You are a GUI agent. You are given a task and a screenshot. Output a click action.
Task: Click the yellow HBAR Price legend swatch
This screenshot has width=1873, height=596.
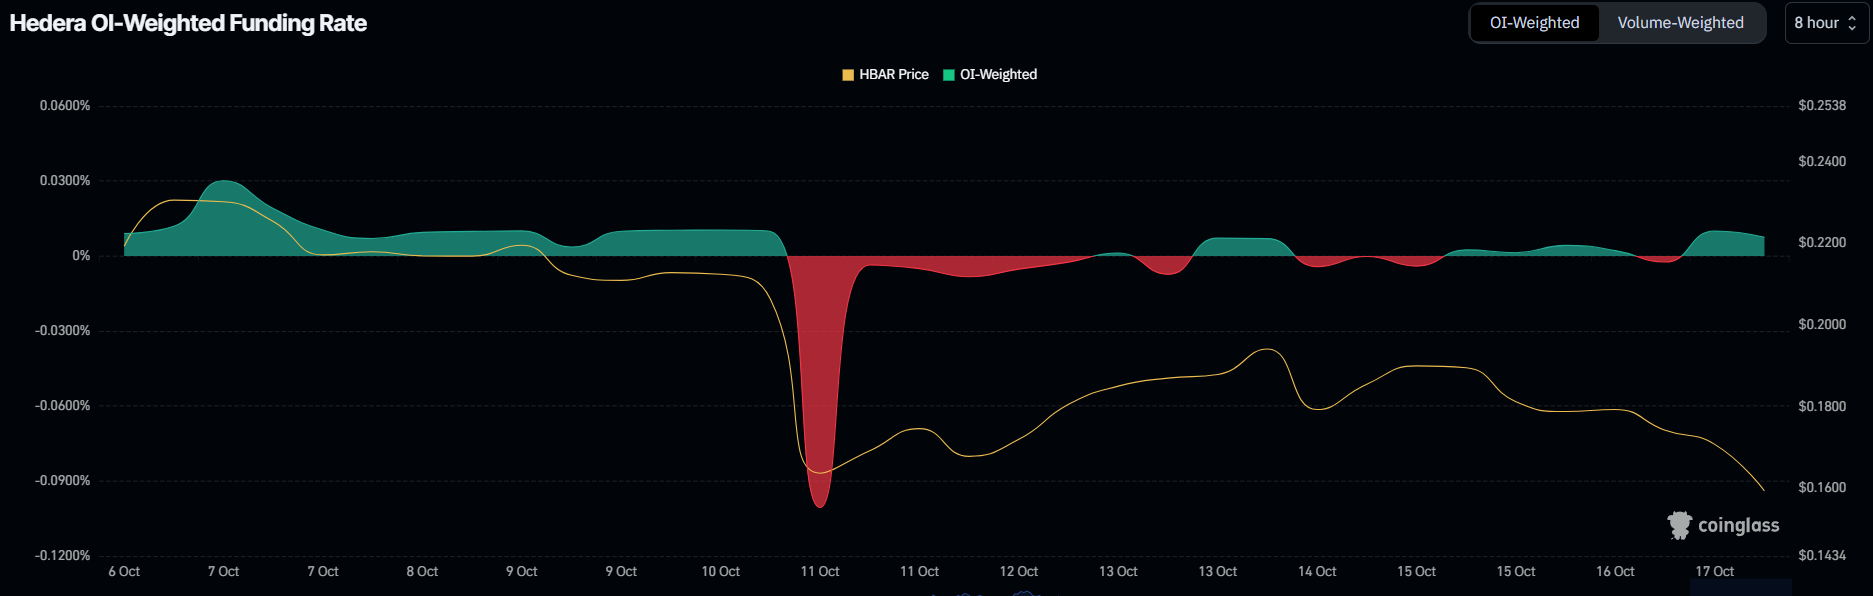coord(848,75)
